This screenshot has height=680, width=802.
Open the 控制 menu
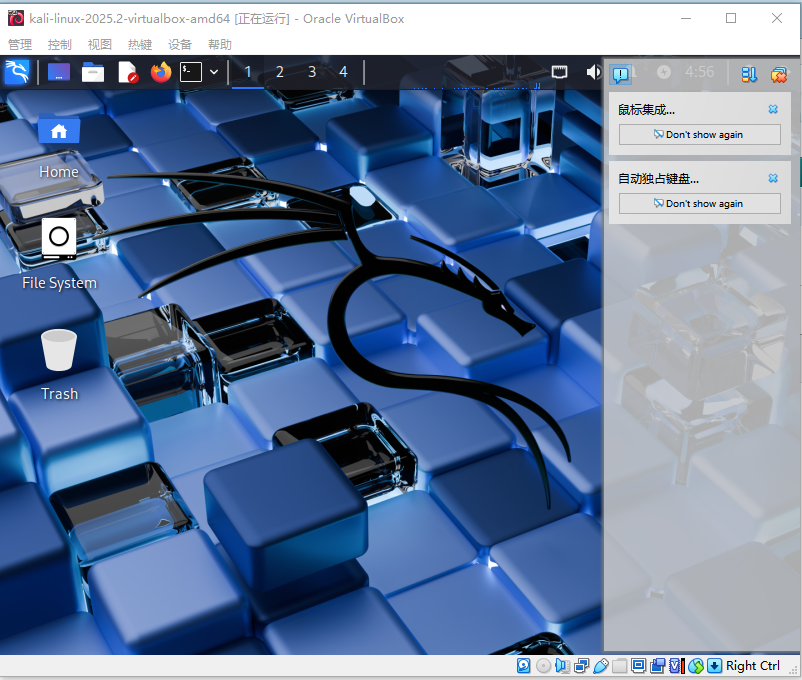(x=60, y=45)
